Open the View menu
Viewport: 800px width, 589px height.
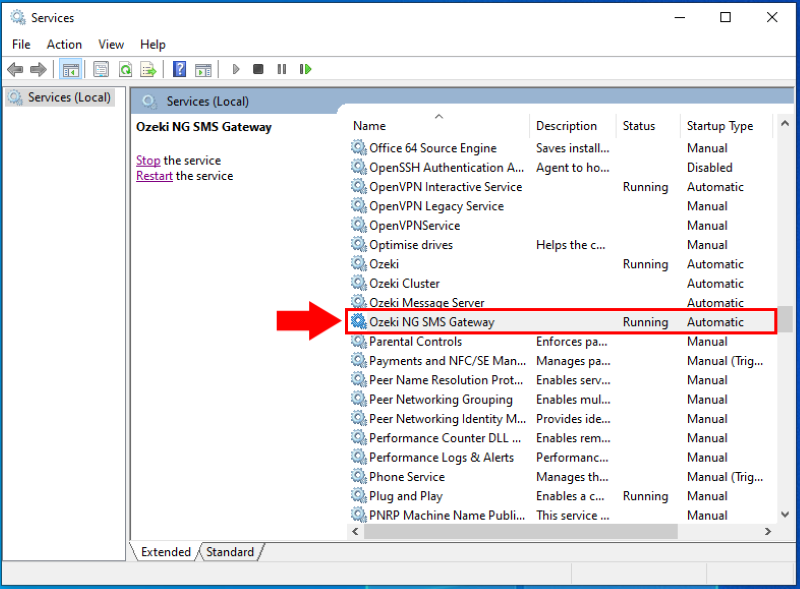(x=111, y=44)
